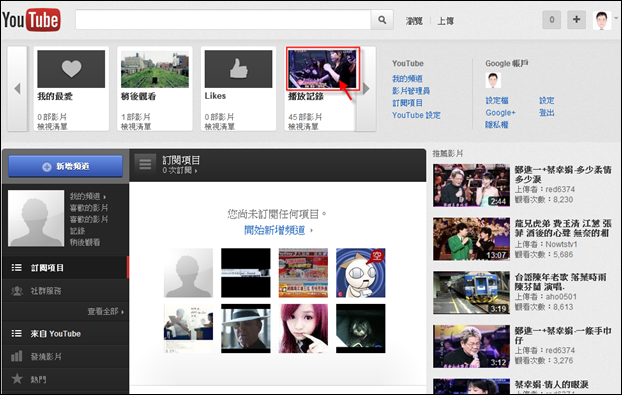The width and height of the screenshot is (622, 395).
Task: Click the man in hat channel tile
Action: pos(246,328)
